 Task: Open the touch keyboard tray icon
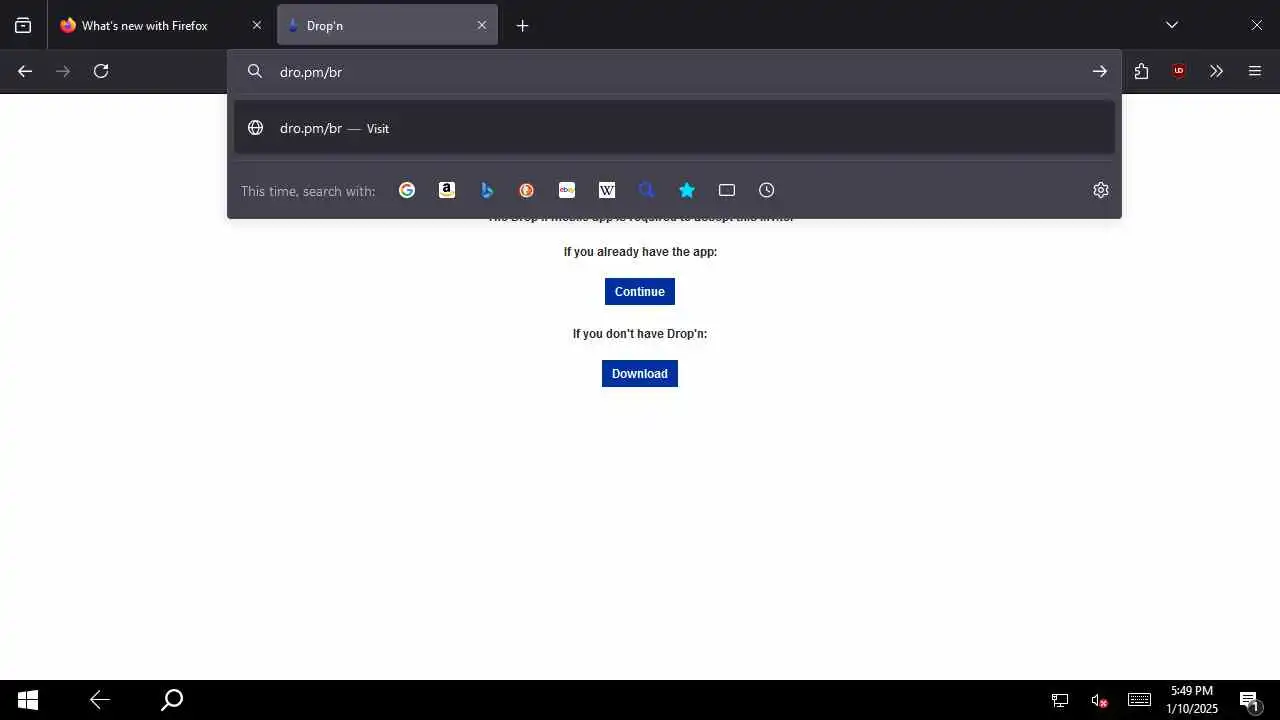(x=1139, y=700)
